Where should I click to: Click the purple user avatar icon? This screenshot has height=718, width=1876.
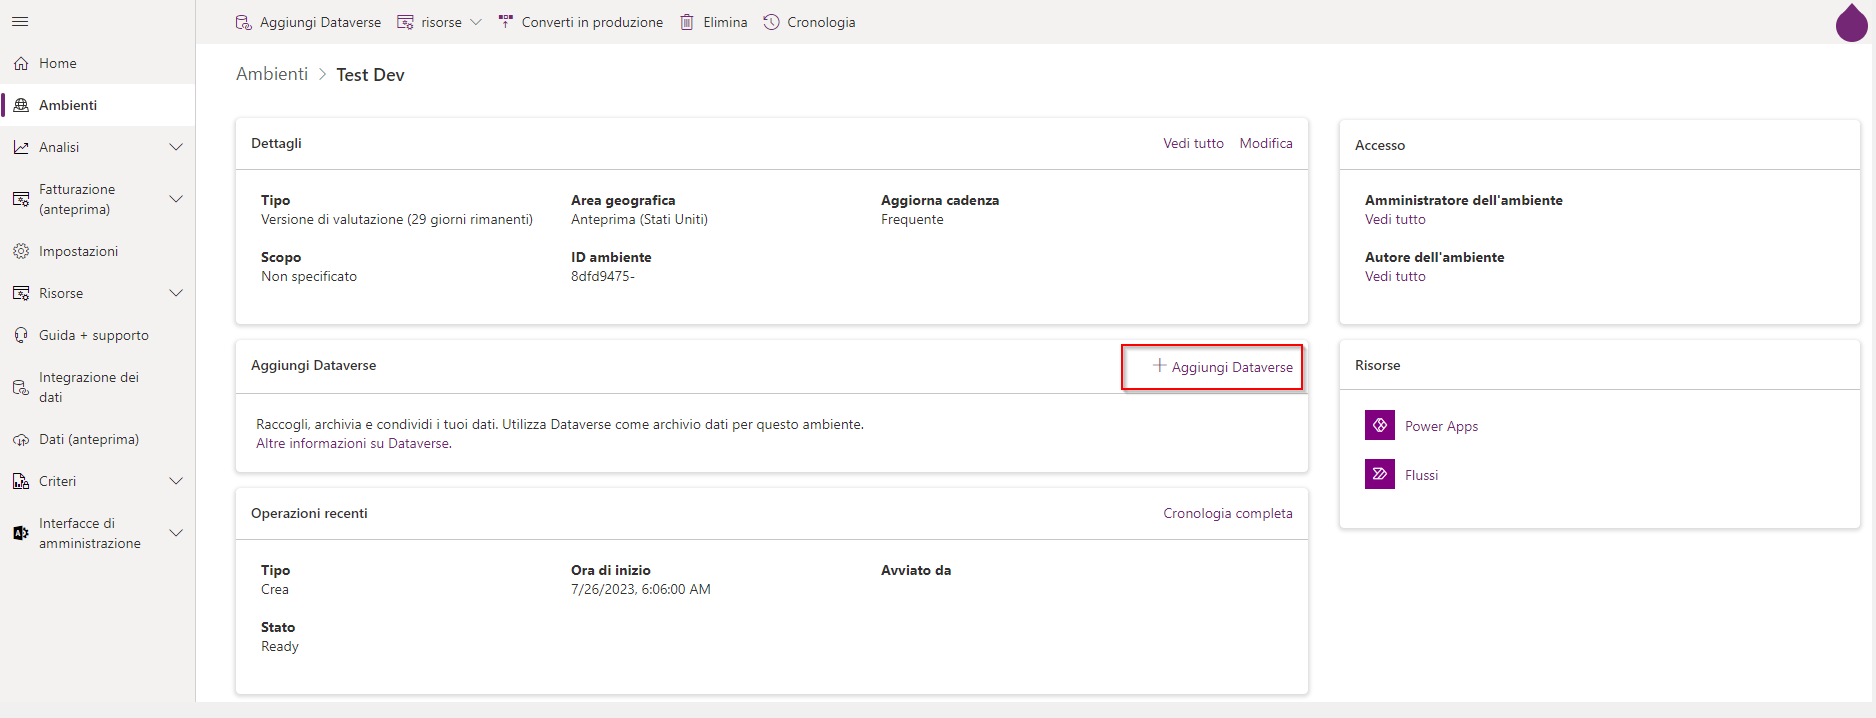tap(1851, 24)
